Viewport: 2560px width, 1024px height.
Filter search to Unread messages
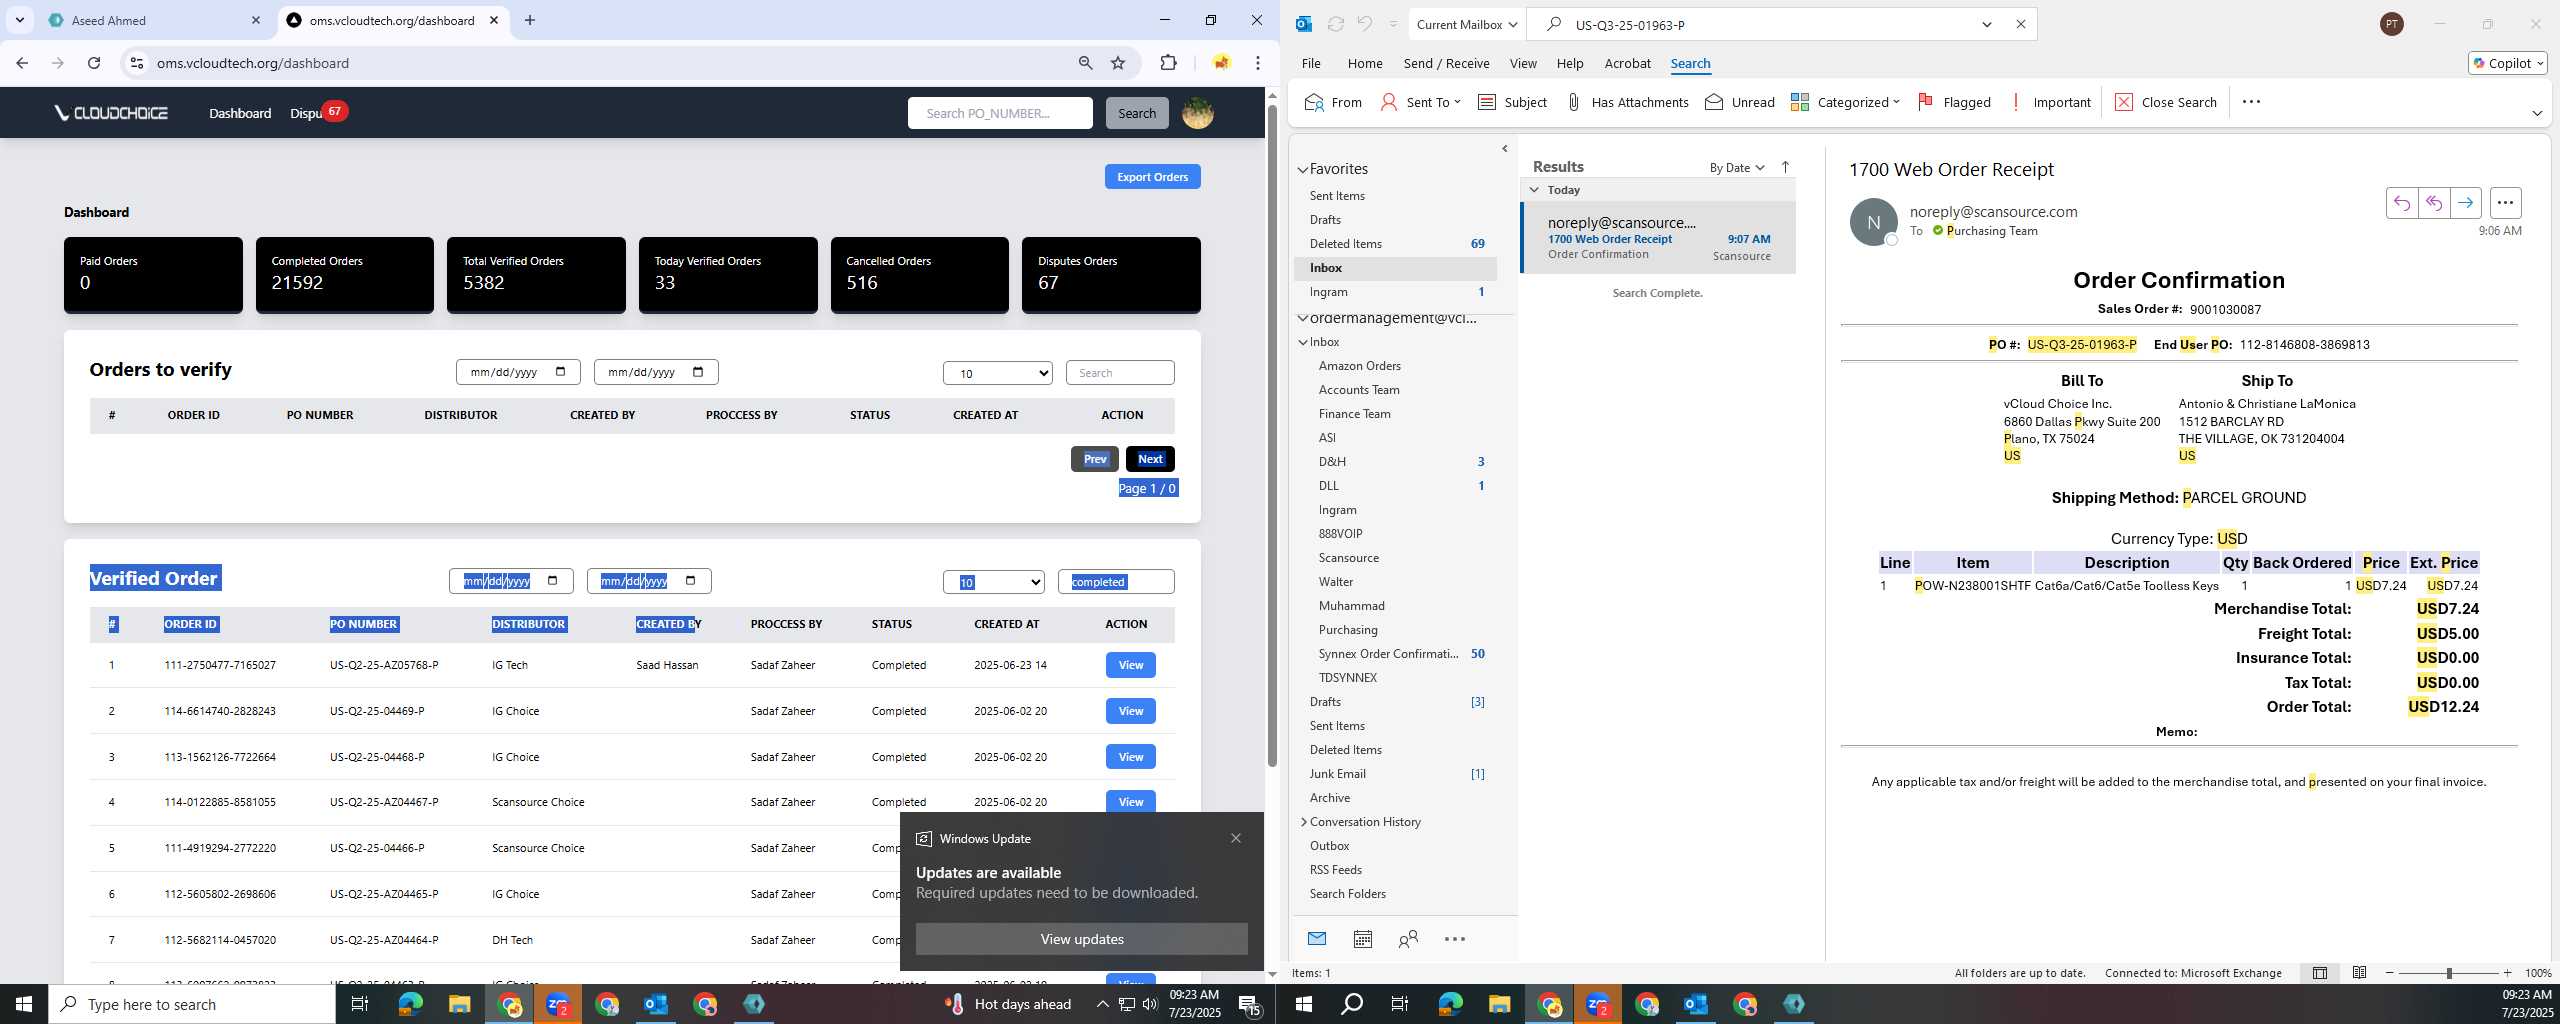pyautogui.click(x=1740, y=102)
